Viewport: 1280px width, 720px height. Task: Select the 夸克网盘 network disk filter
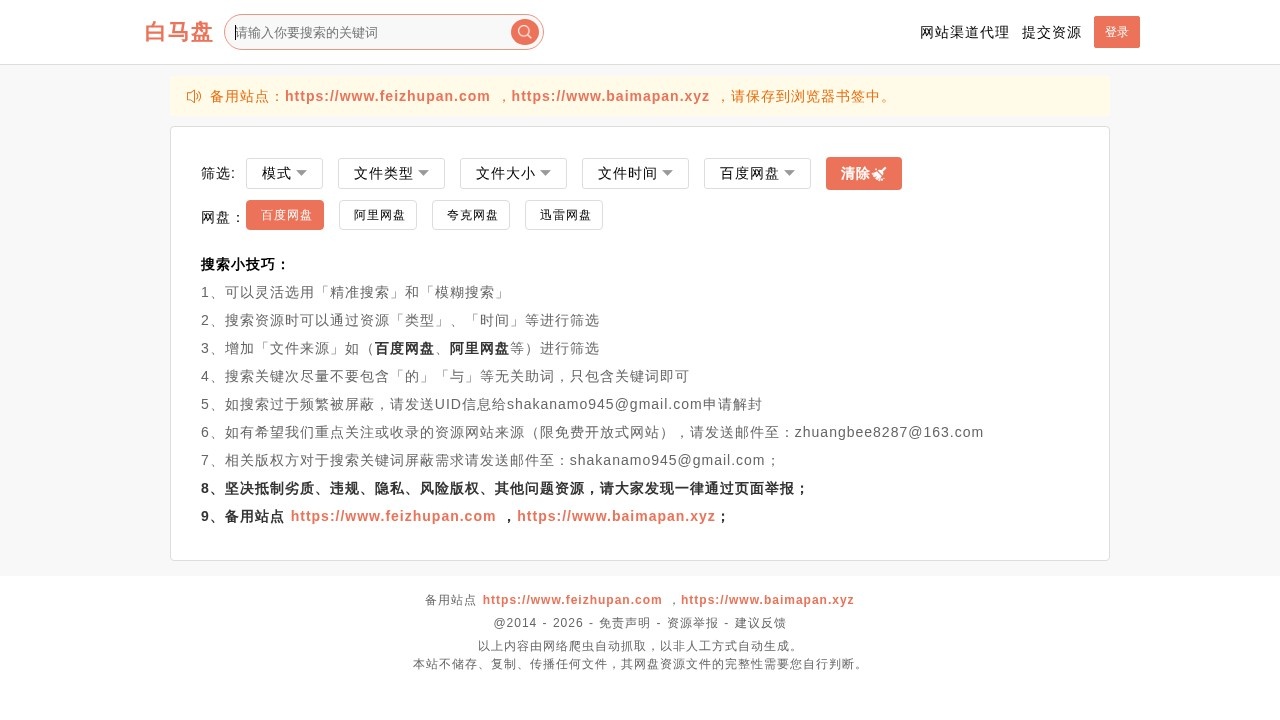pos(471,214)
